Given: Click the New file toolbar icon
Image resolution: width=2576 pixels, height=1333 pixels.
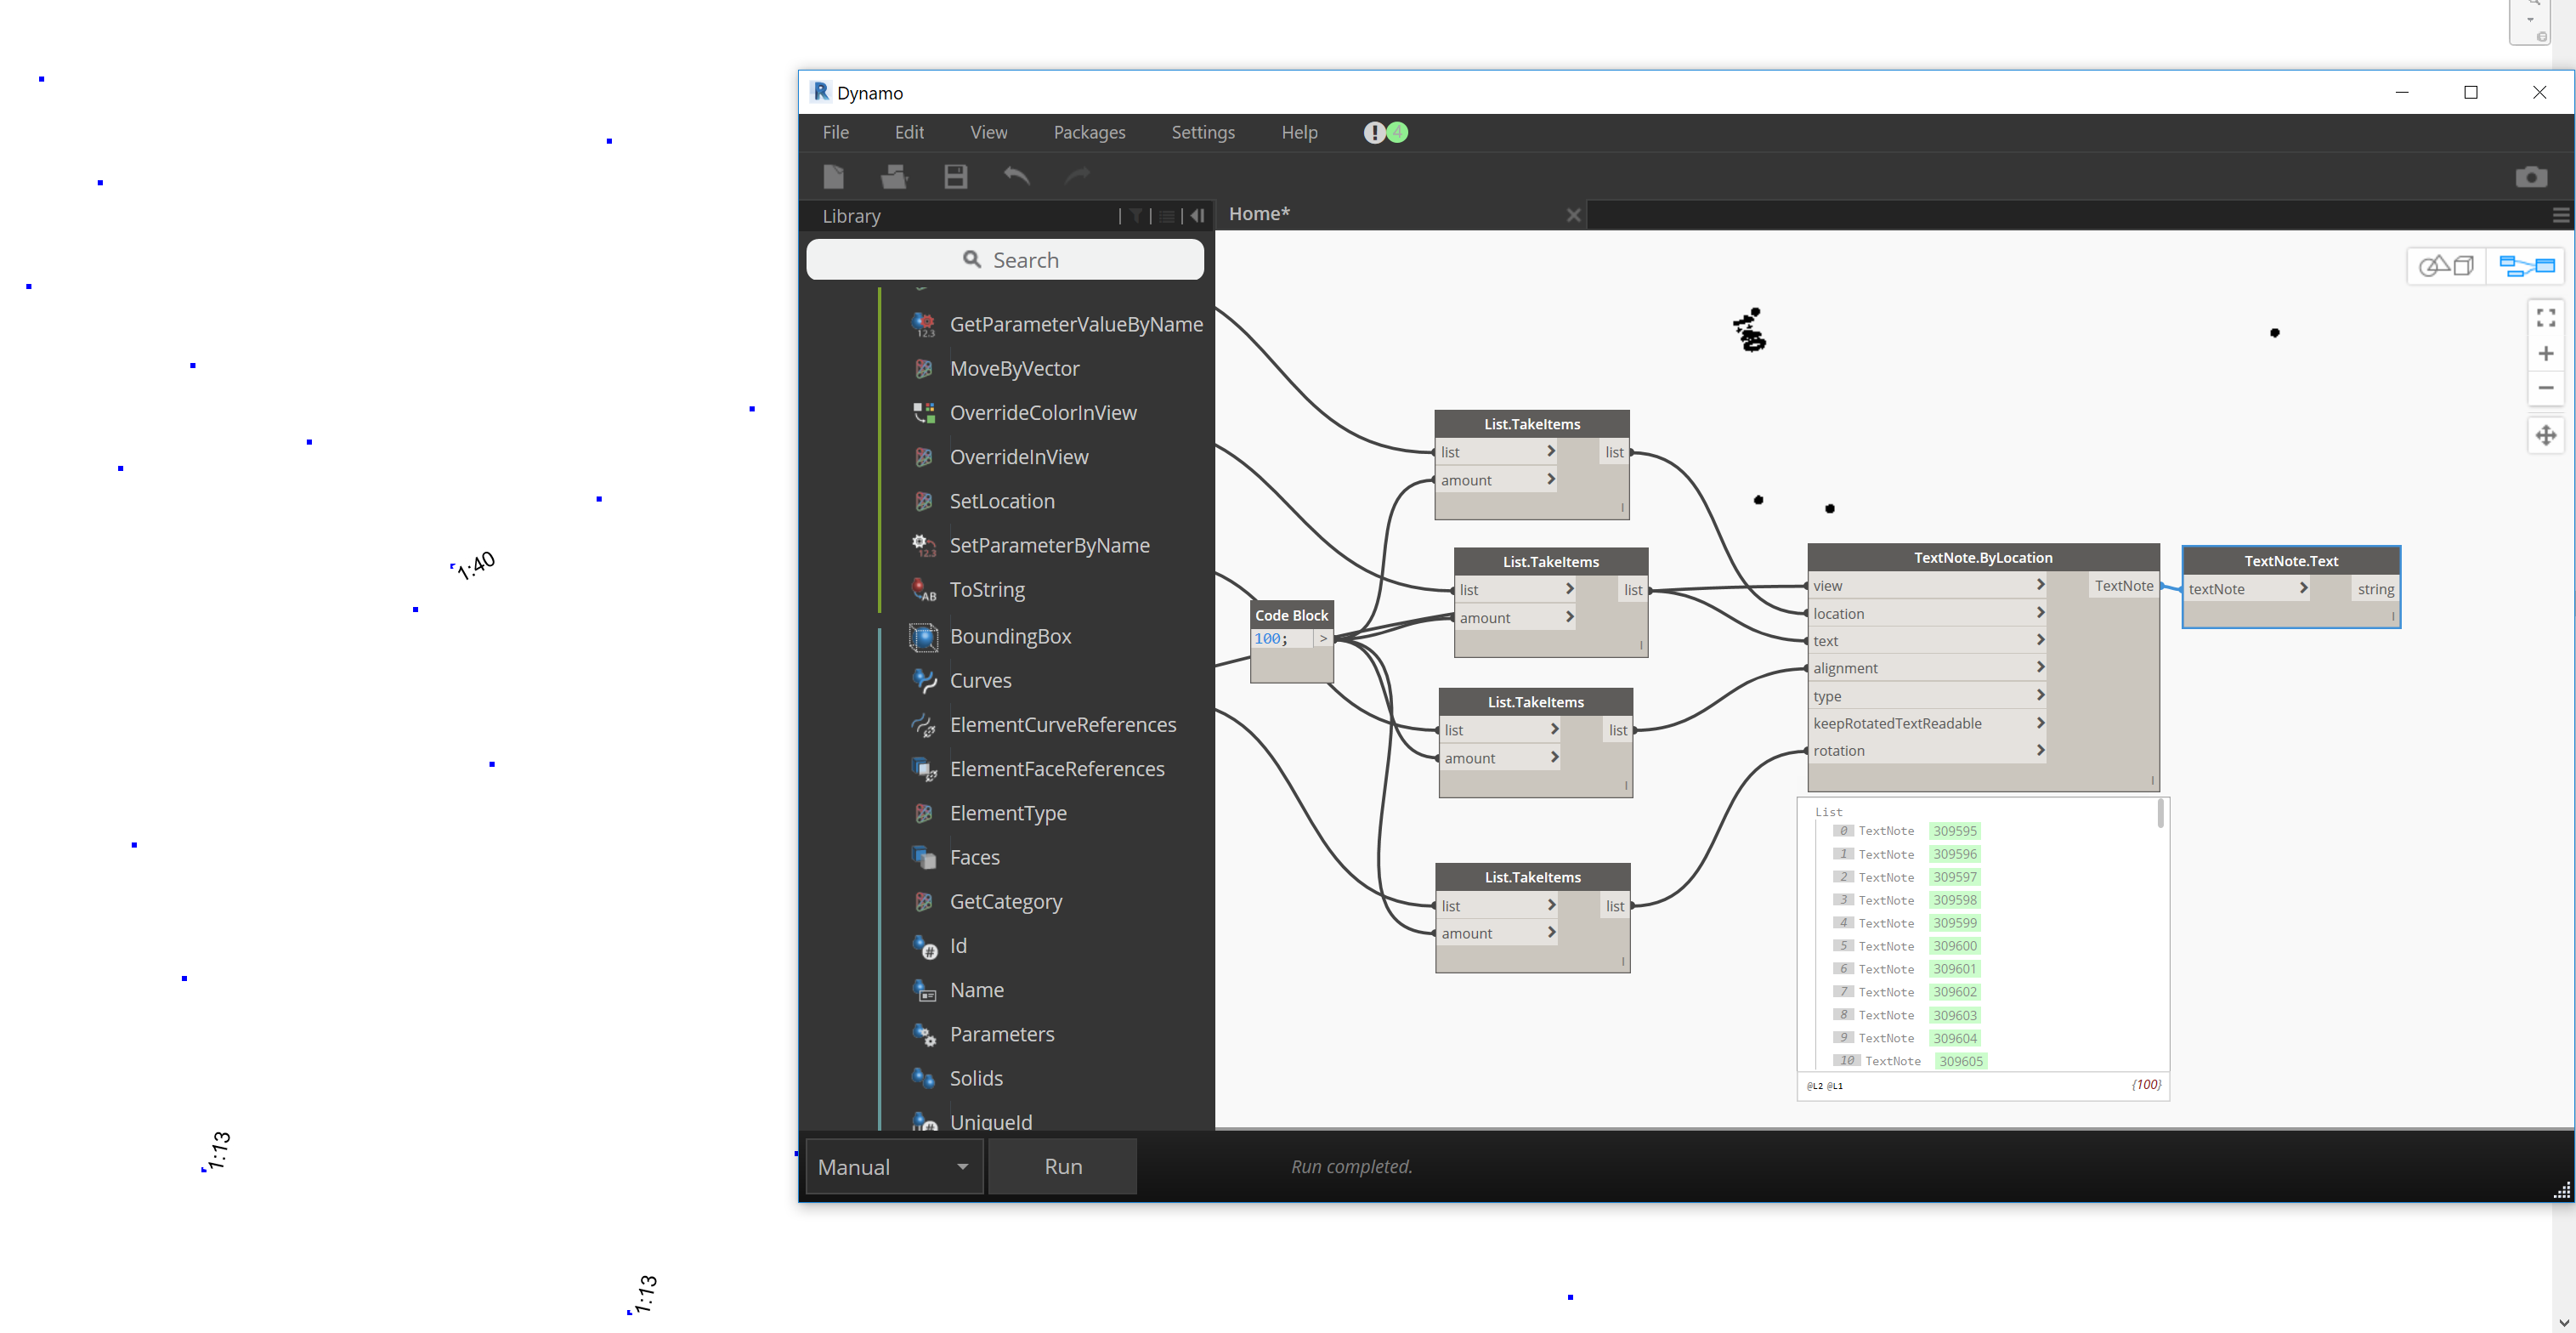Looking at the screenshot, I should point(833,177).
